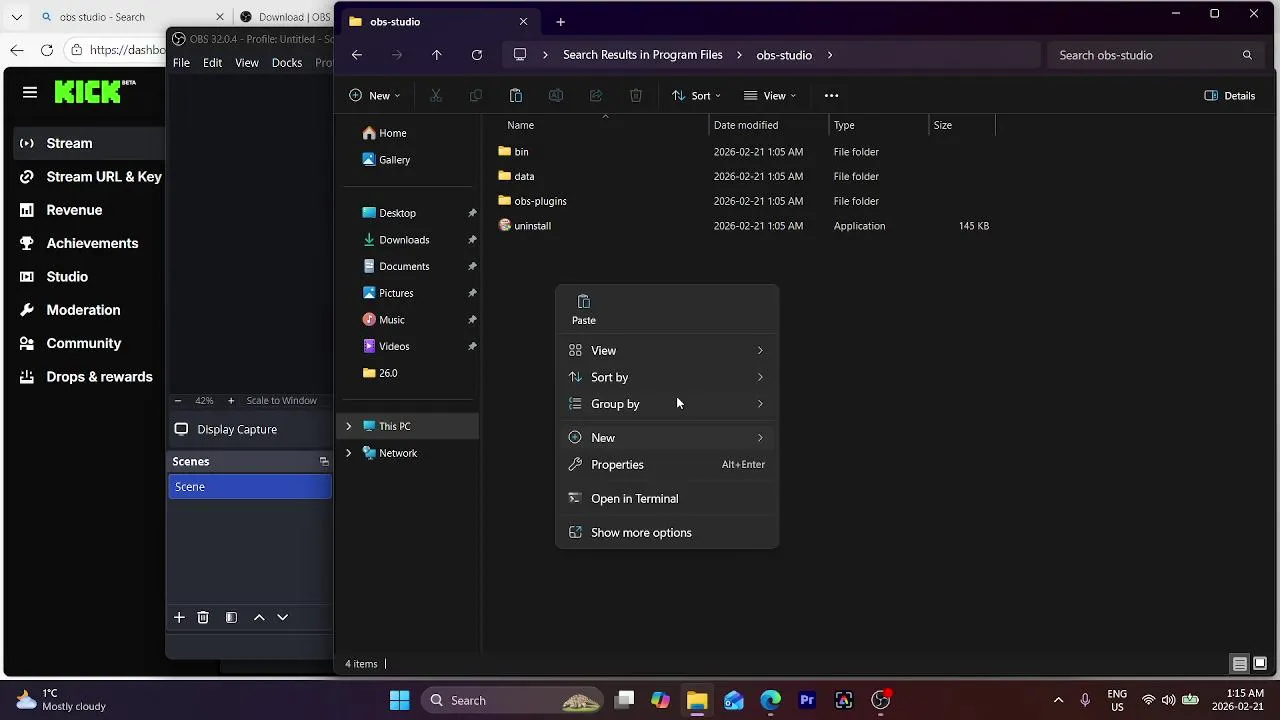Open the View dropdown in toolbar
This screenshot has height=720, width=1280.
coord(770,96)
